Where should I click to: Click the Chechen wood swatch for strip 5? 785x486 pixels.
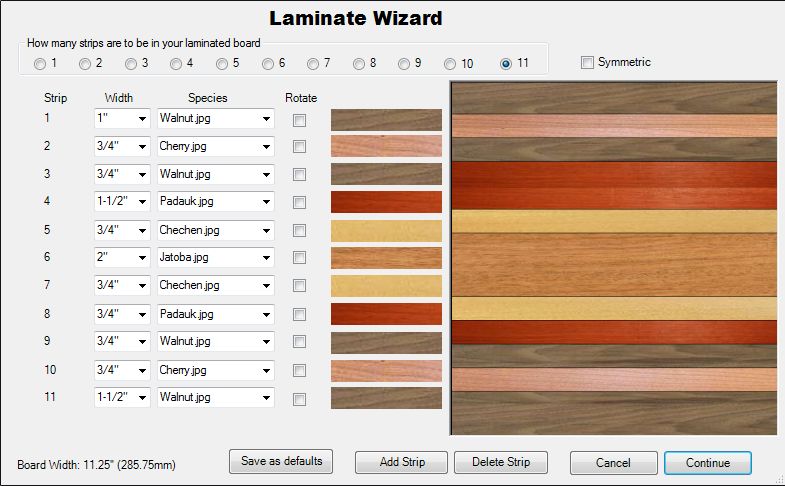tap(386, 230)
